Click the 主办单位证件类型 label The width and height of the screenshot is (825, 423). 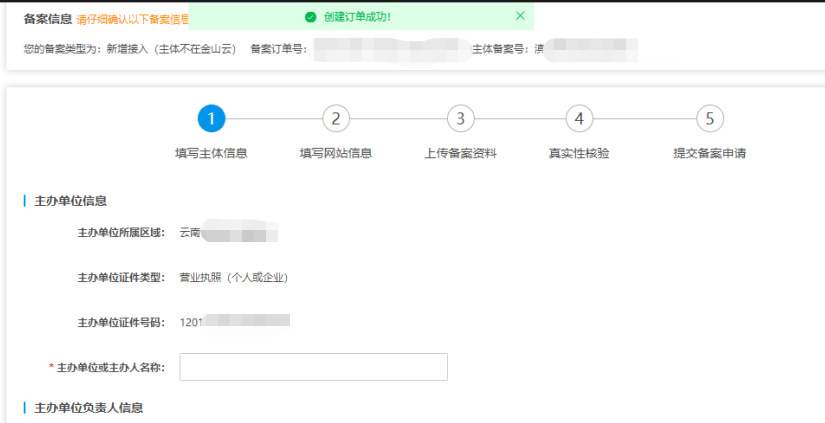[x=121, y=277]
